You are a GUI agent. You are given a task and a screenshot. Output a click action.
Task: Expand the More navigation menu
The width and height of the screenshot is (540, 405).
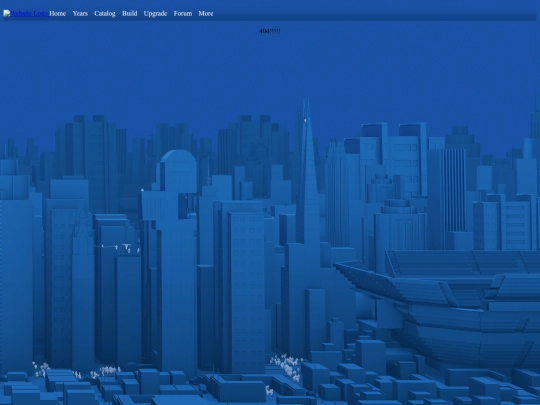(x=206, y=13)
